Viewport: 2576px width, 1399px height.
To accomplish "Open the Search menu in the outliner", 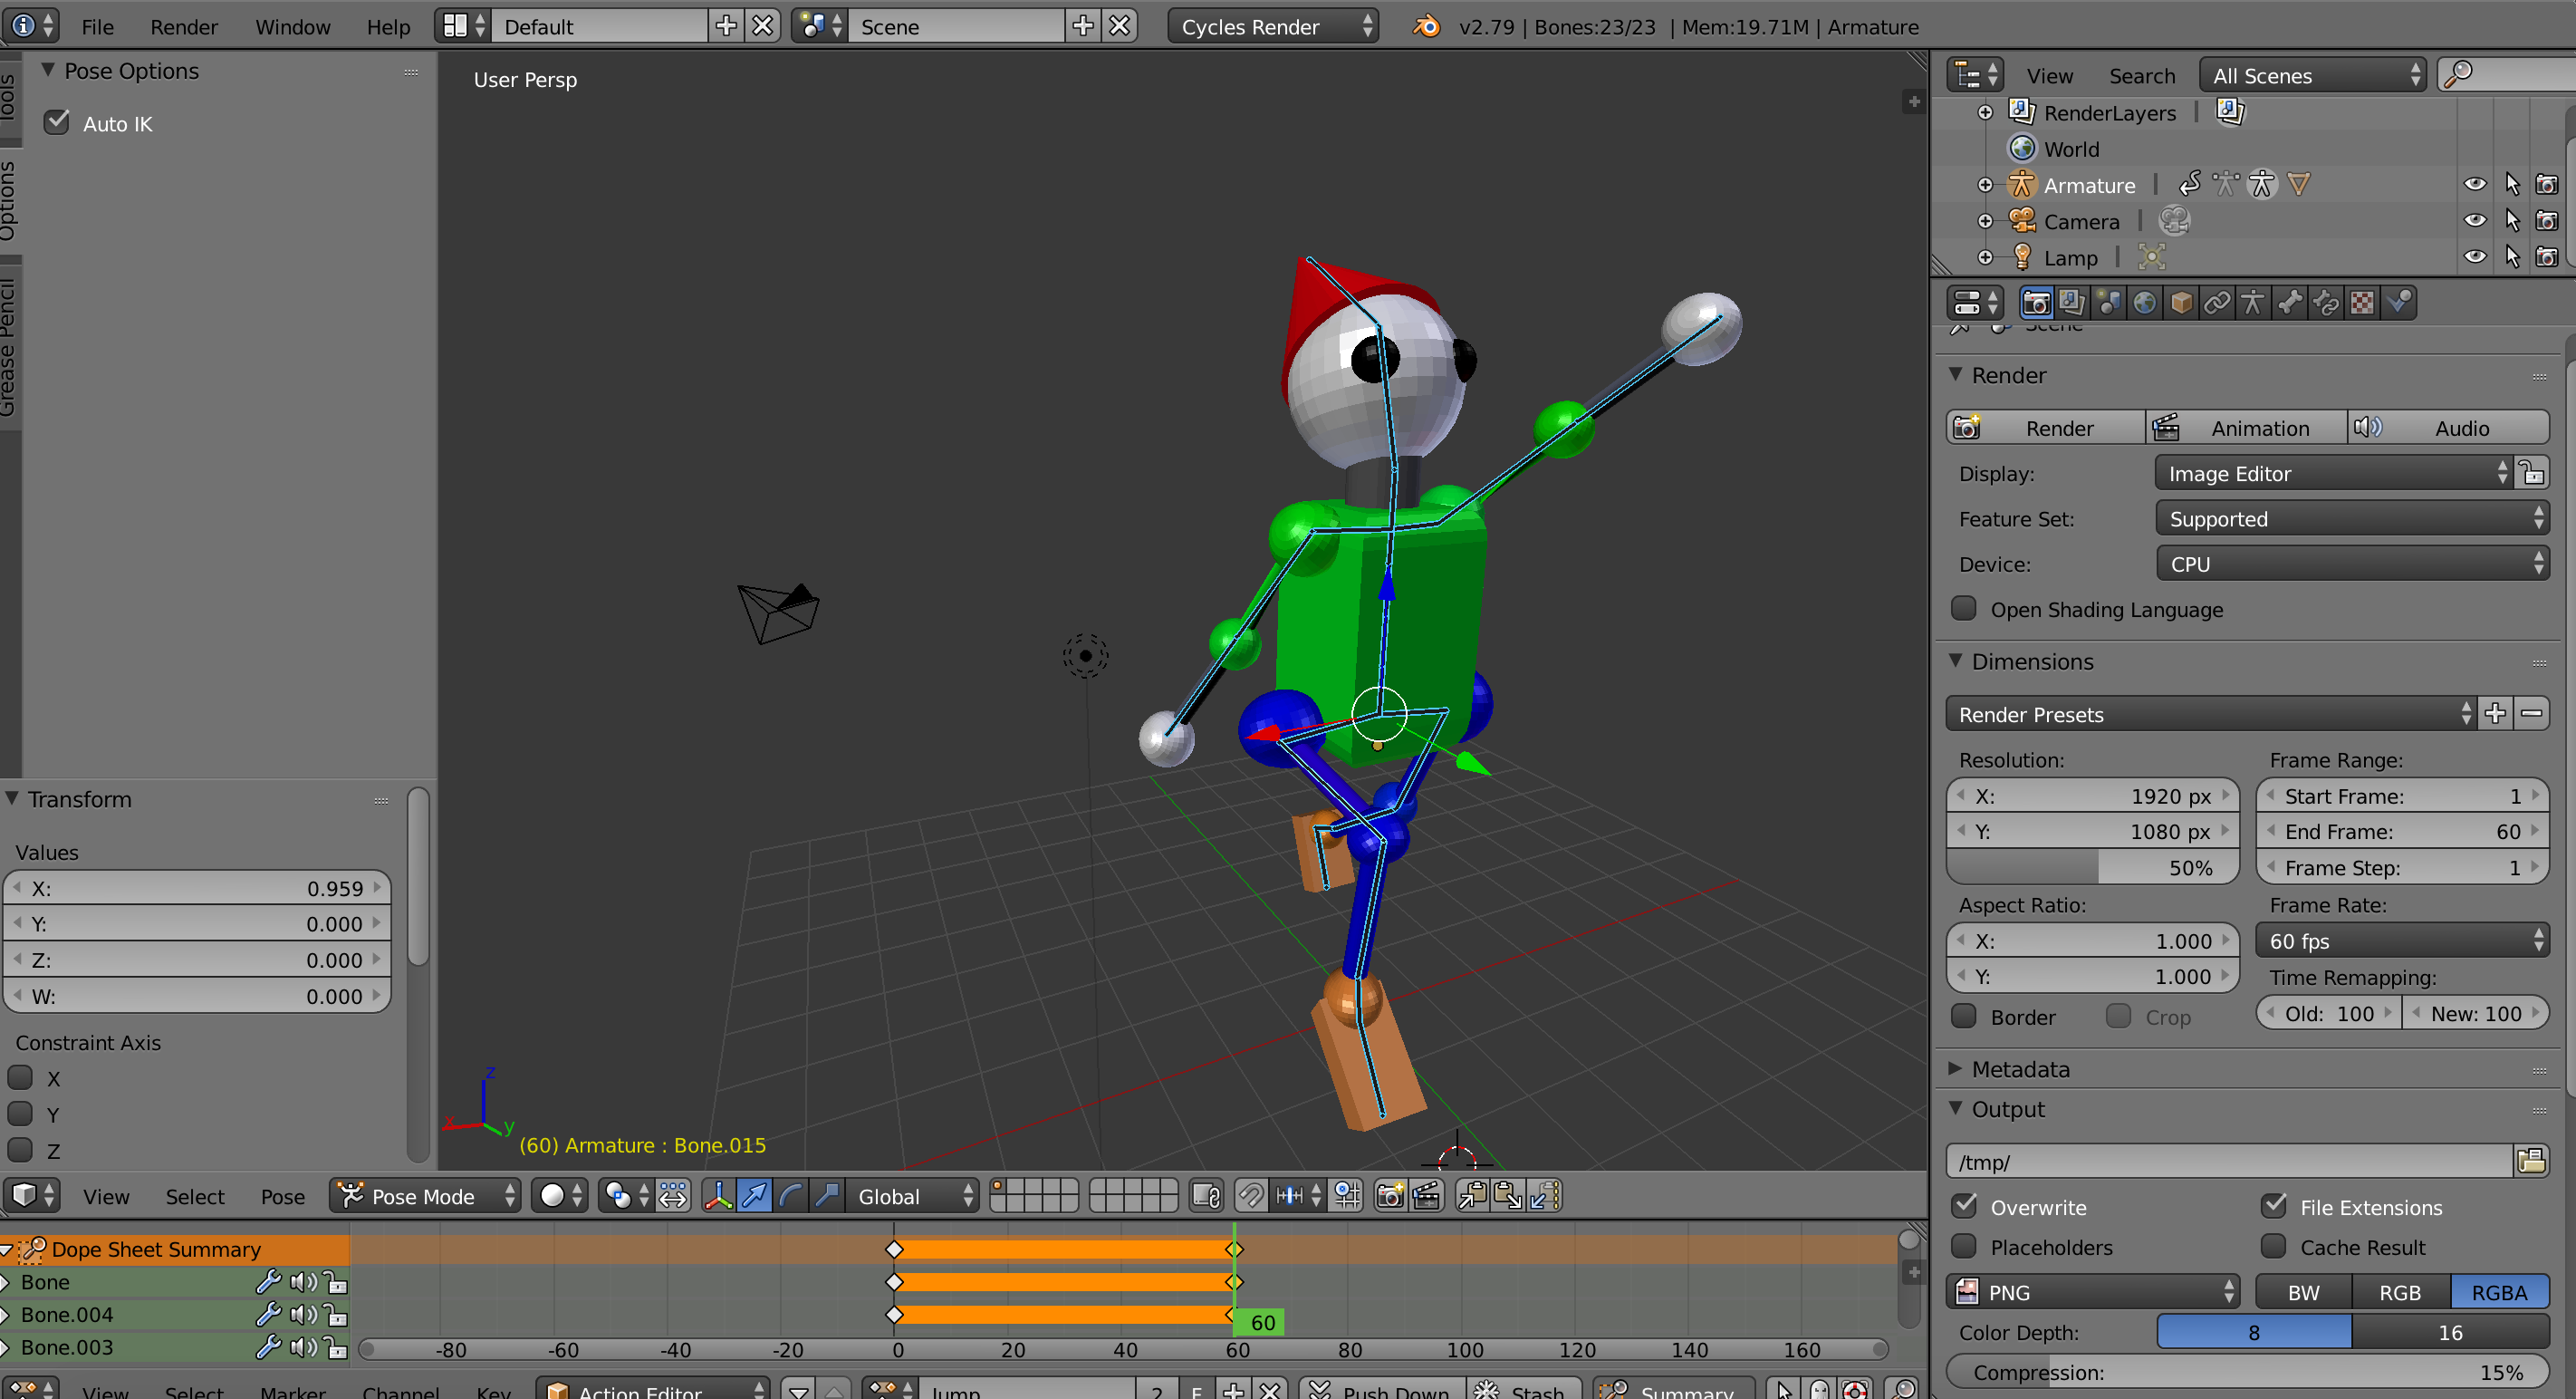I will [2142, 76].
